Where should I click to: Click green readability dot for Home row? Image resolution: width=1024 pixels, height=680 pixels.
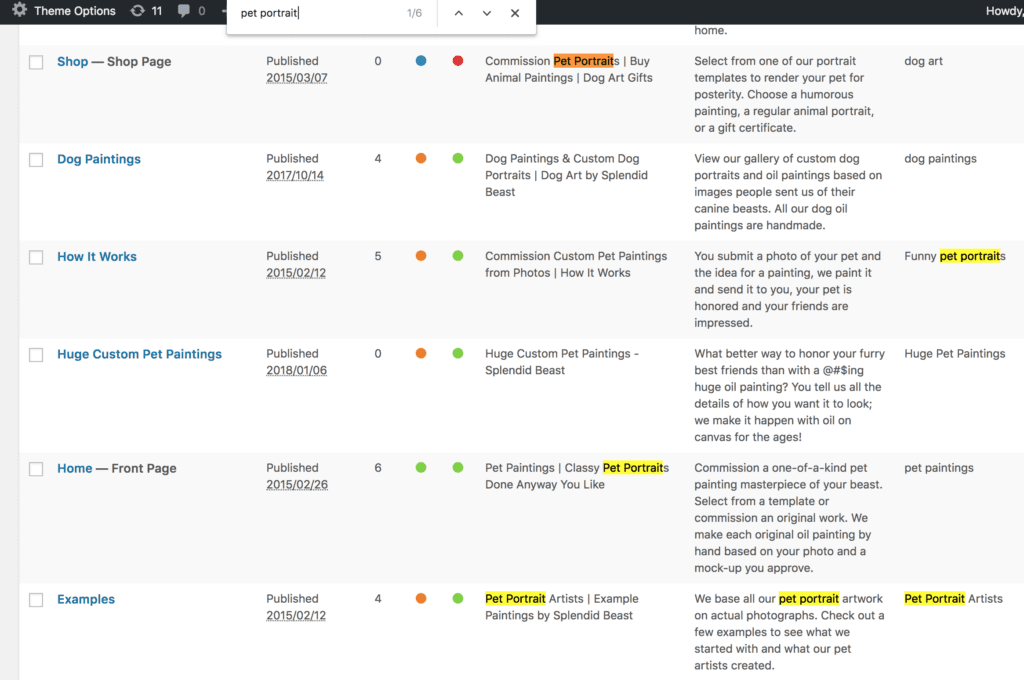pos(458,467)
